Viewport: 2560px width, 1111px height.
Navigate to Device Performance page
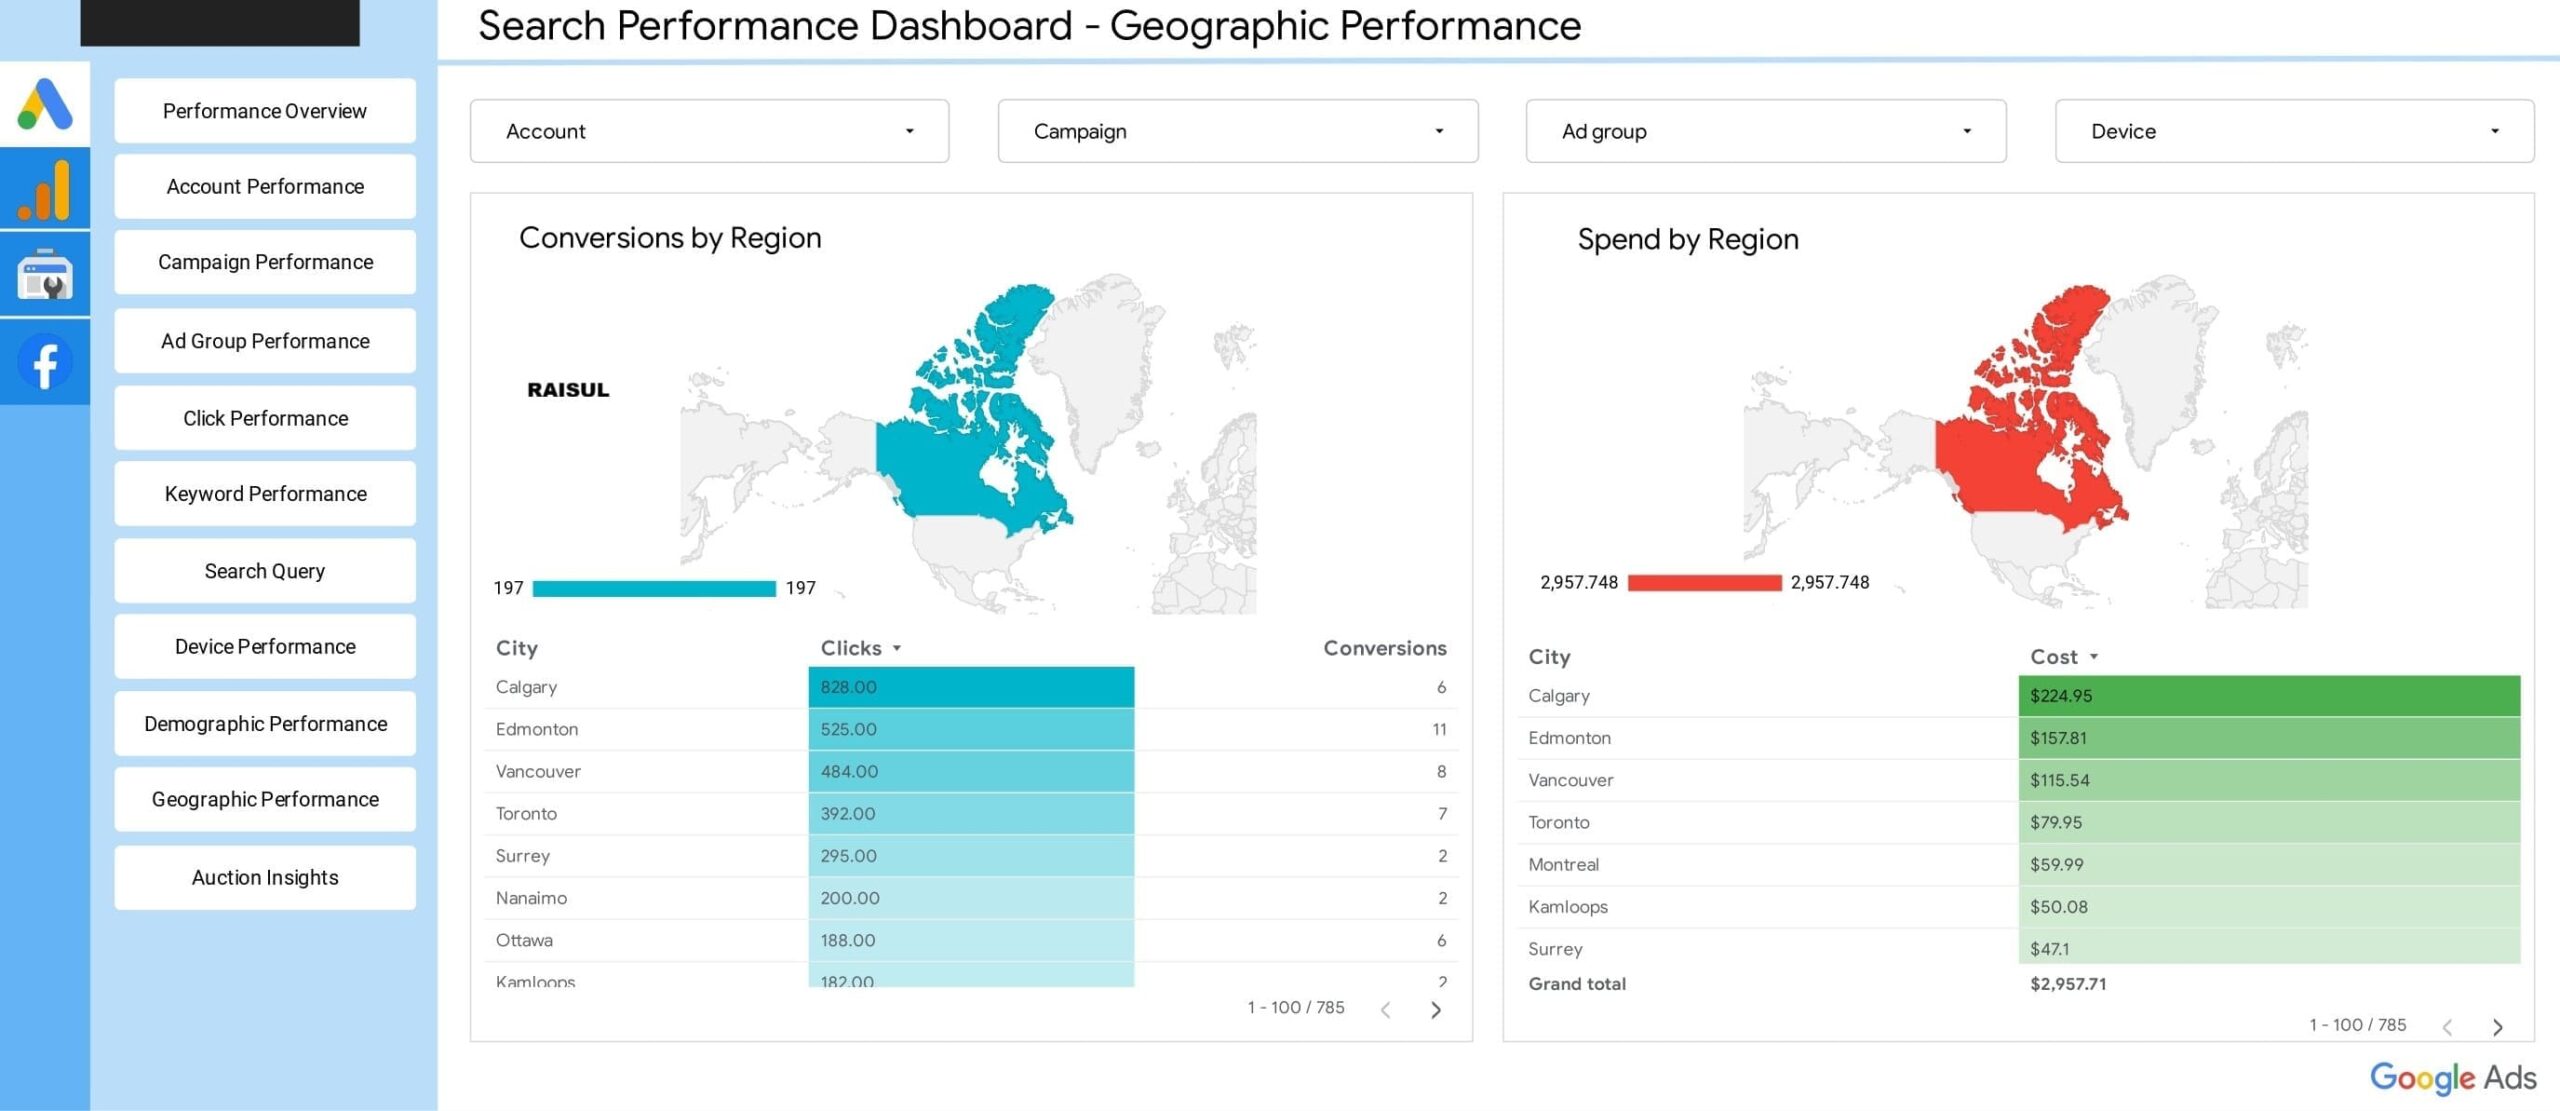click(x=265, y=647)
